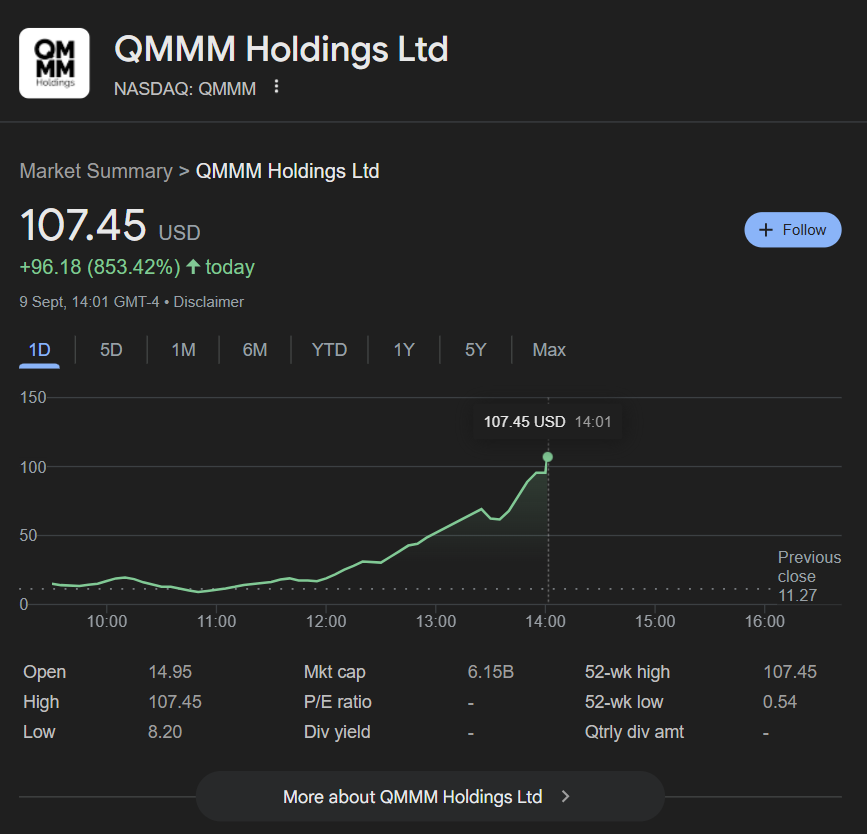The height and width of the screenshot is (834, 867).
Task: Show the 5Y chart range
Action: [476, 350]
